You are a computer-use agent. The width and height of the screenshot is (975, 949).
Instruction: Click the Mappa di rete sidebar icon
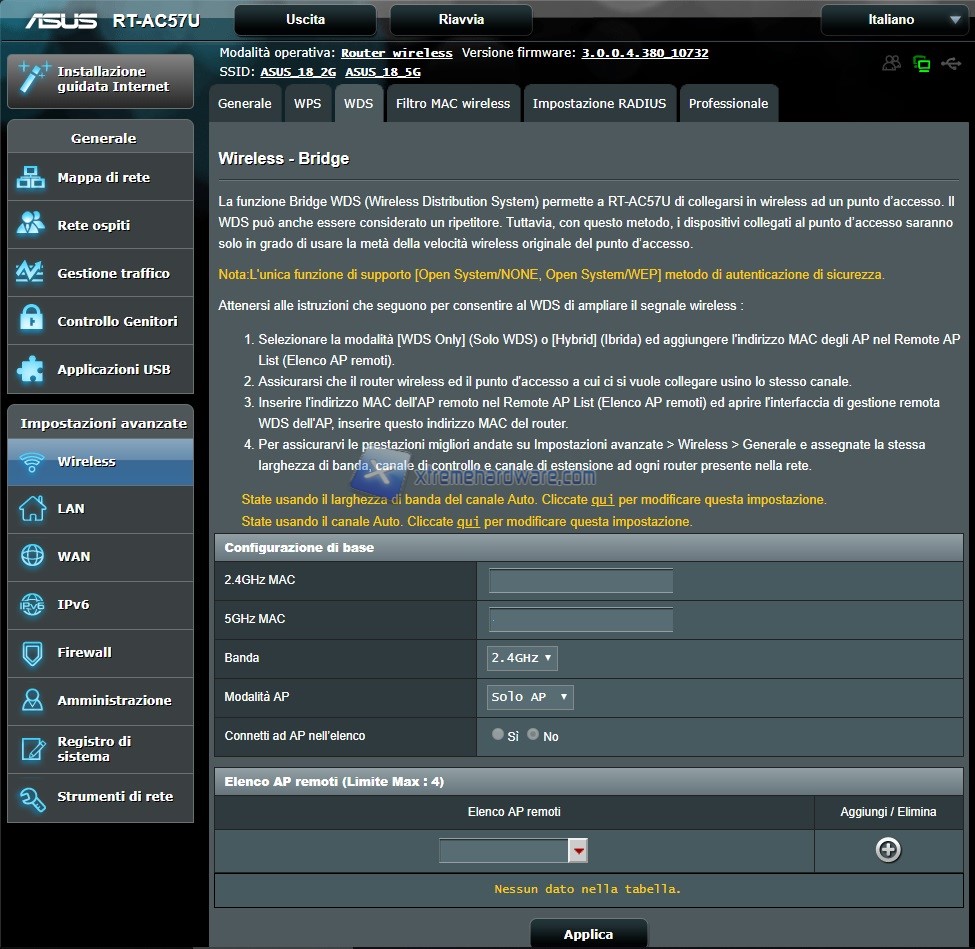pos(31,178)
